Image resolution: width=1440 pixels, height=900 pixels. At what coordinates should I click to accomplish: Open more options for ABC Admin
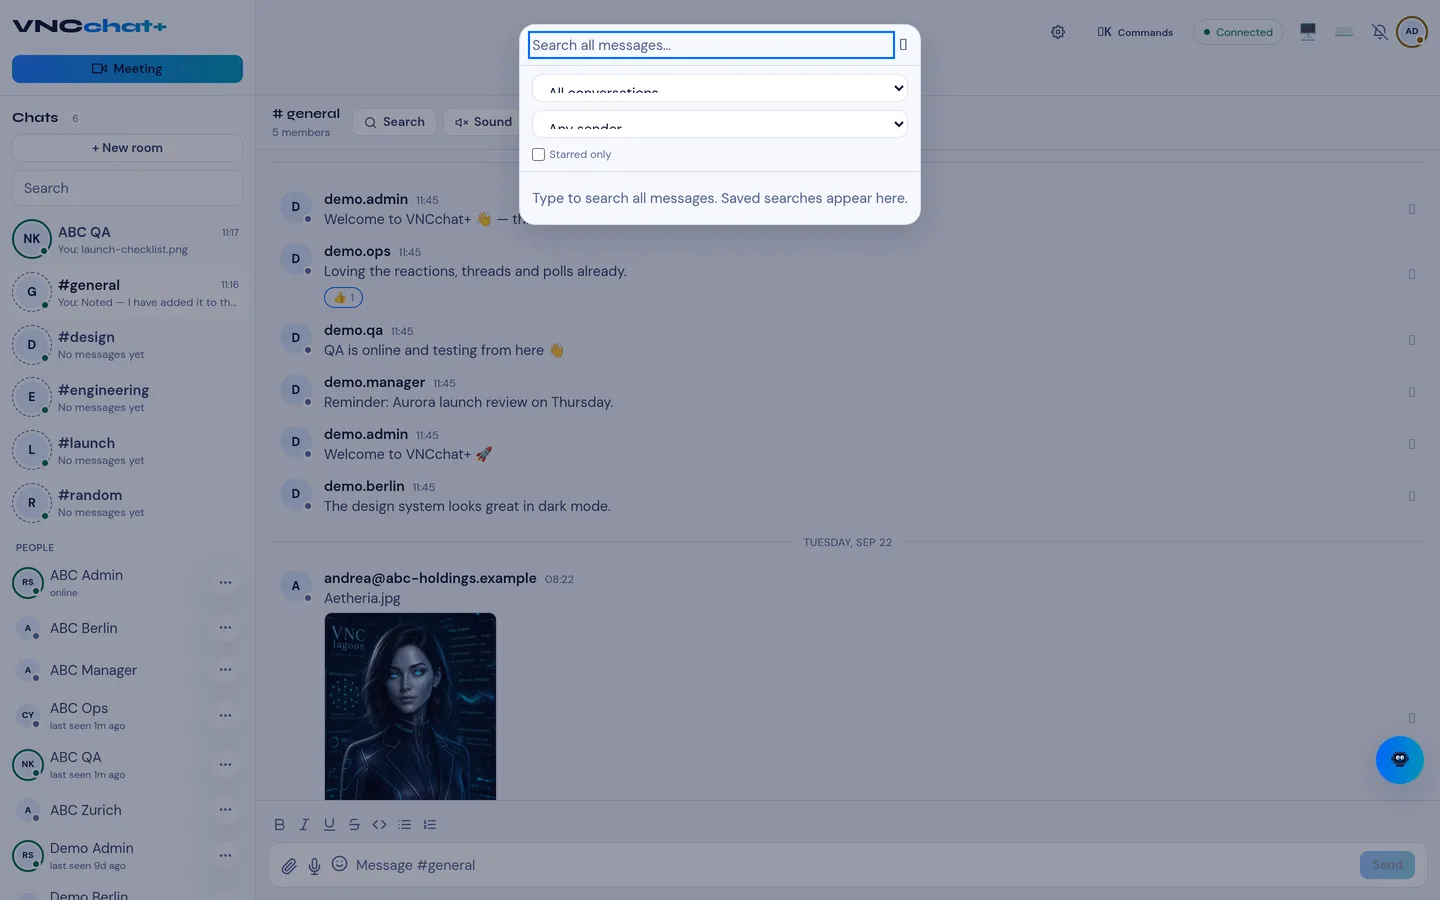pyautogui.click(x=226, y=583)
